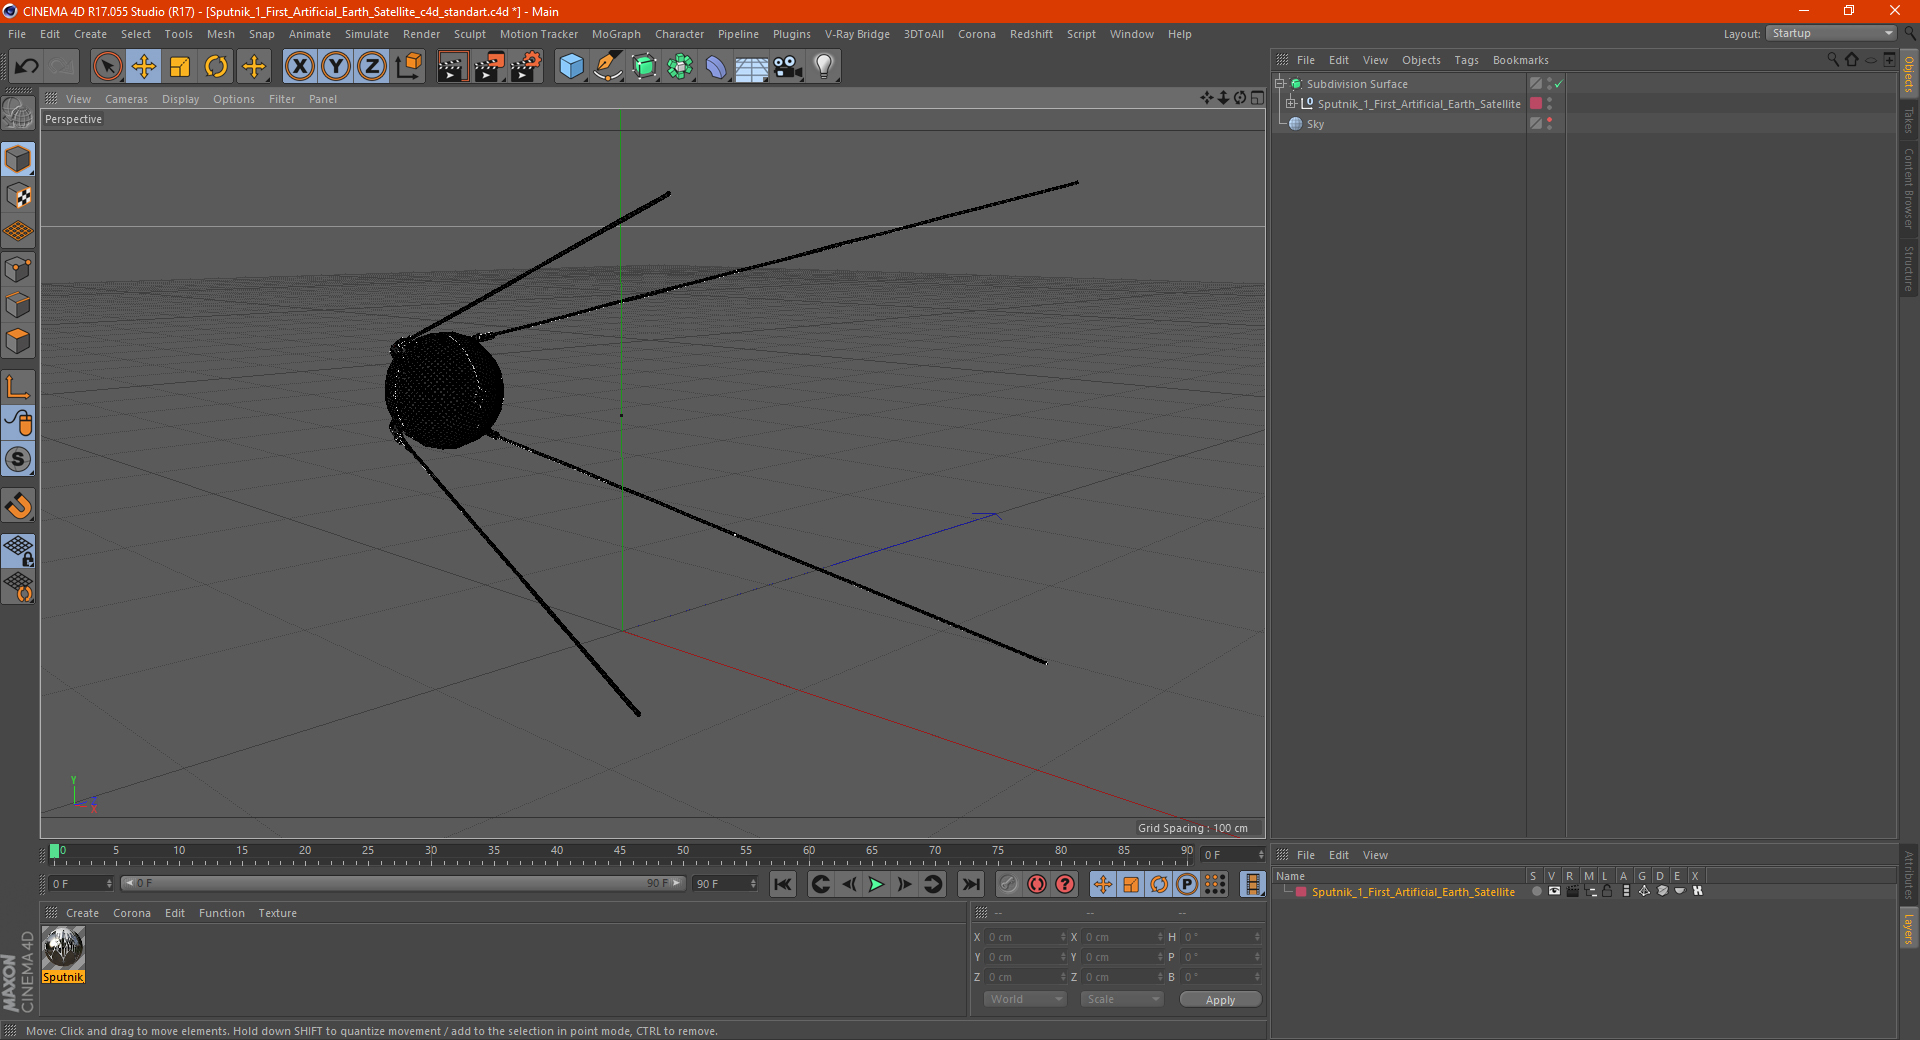Click the Undo arrow icon

click(x=27, y=67)
